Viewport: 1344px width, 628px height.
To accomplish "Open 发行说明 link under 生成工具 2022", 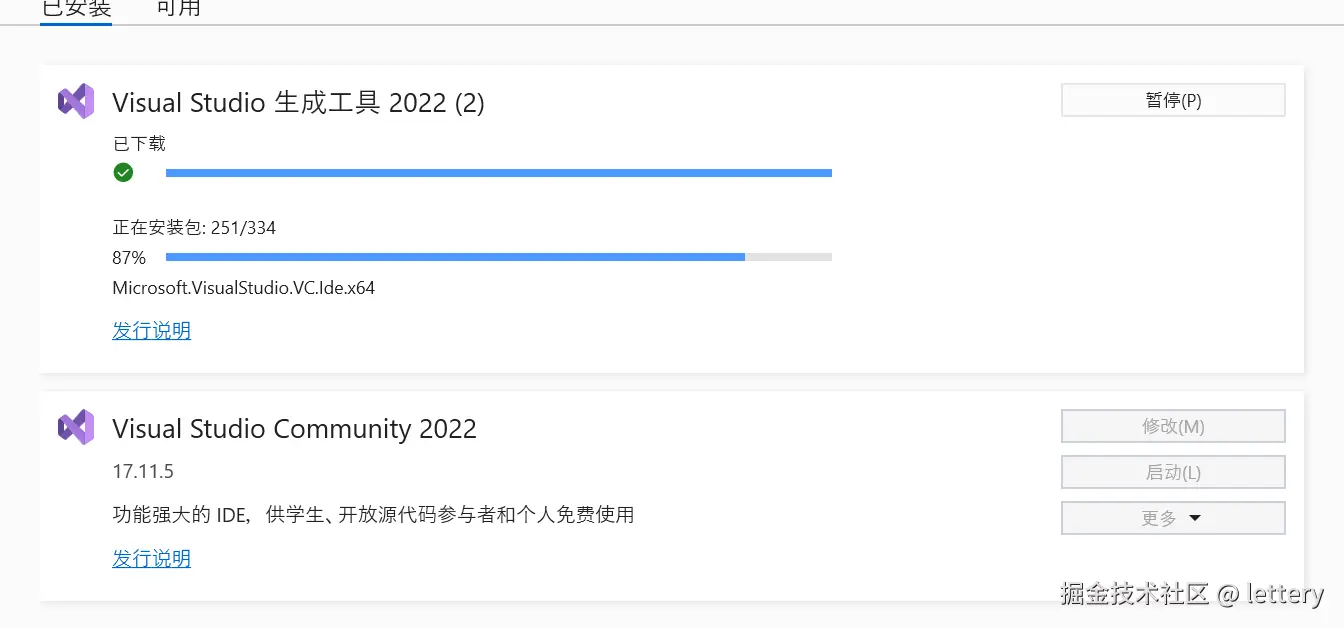I will tap(151, 330).
